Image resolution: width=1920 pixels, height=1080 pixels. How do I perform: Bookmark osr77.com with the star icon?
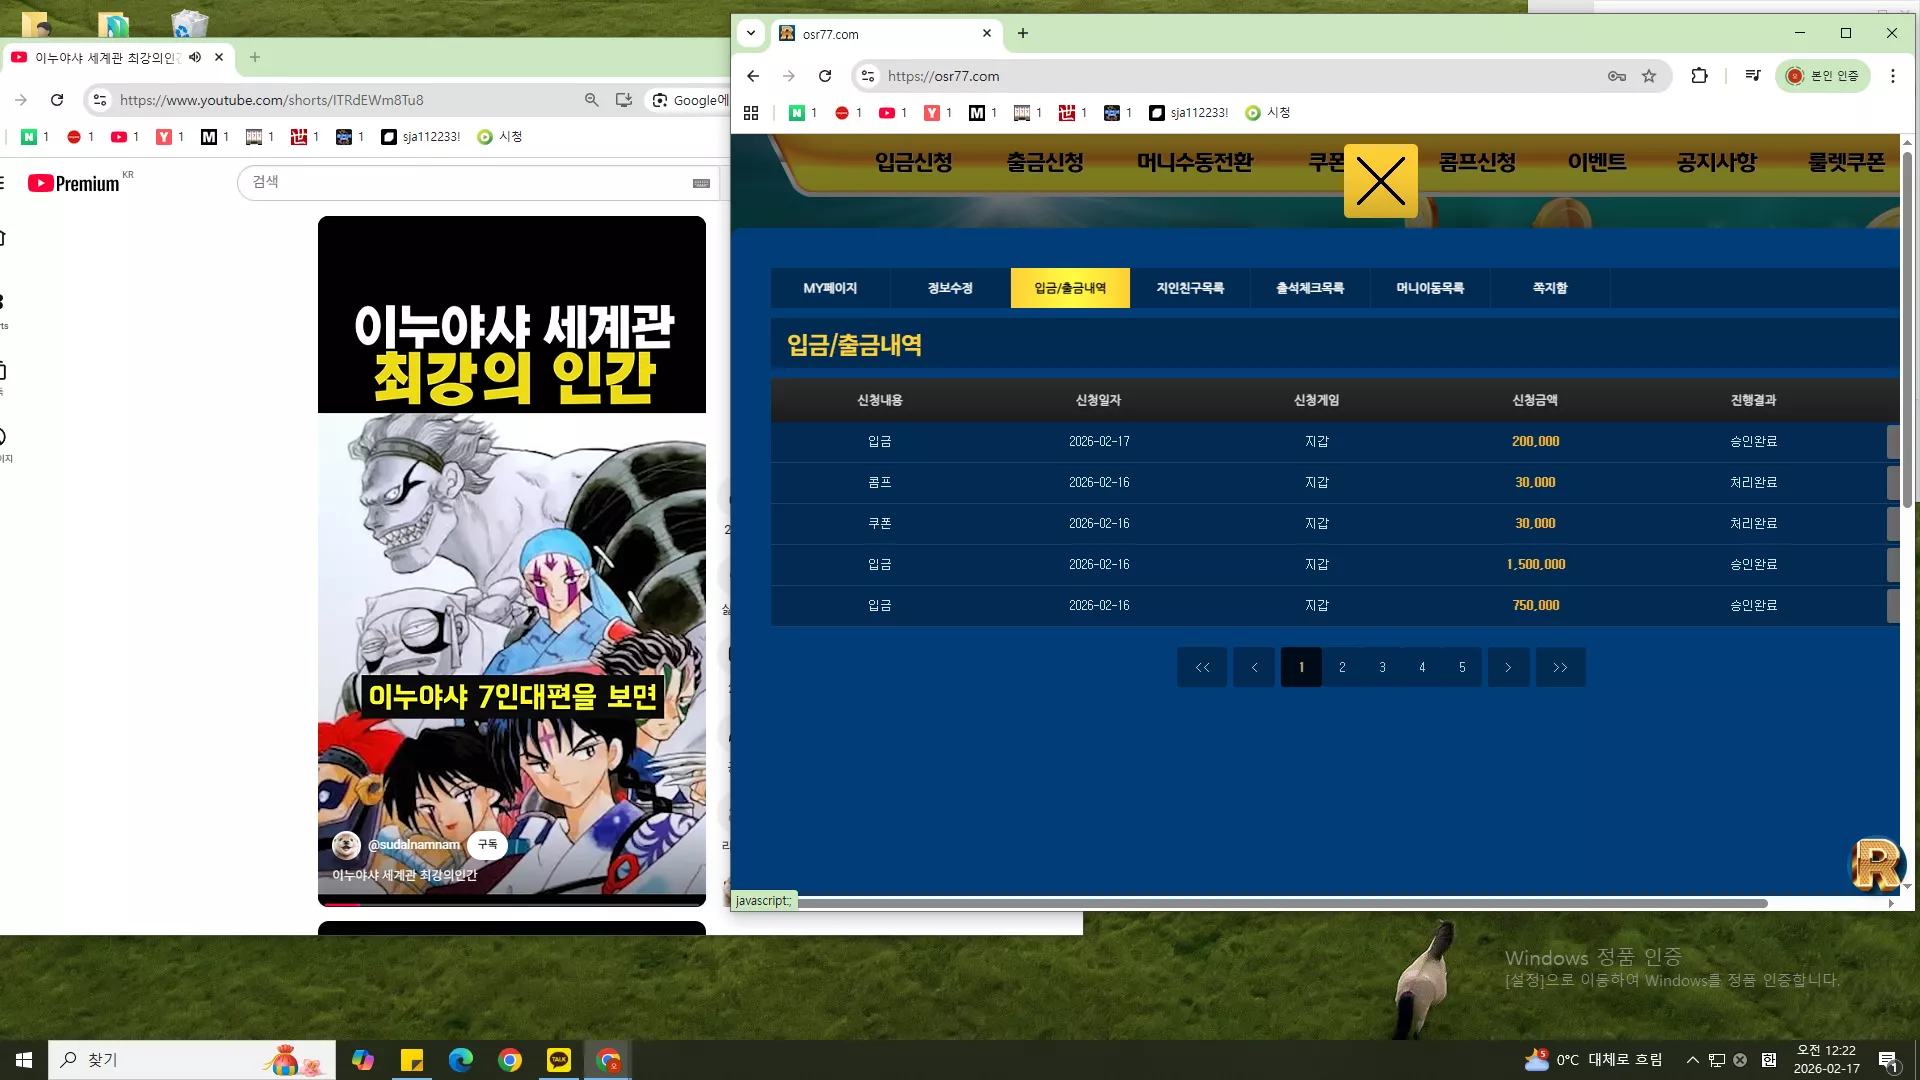click(x=1649, y=76)
